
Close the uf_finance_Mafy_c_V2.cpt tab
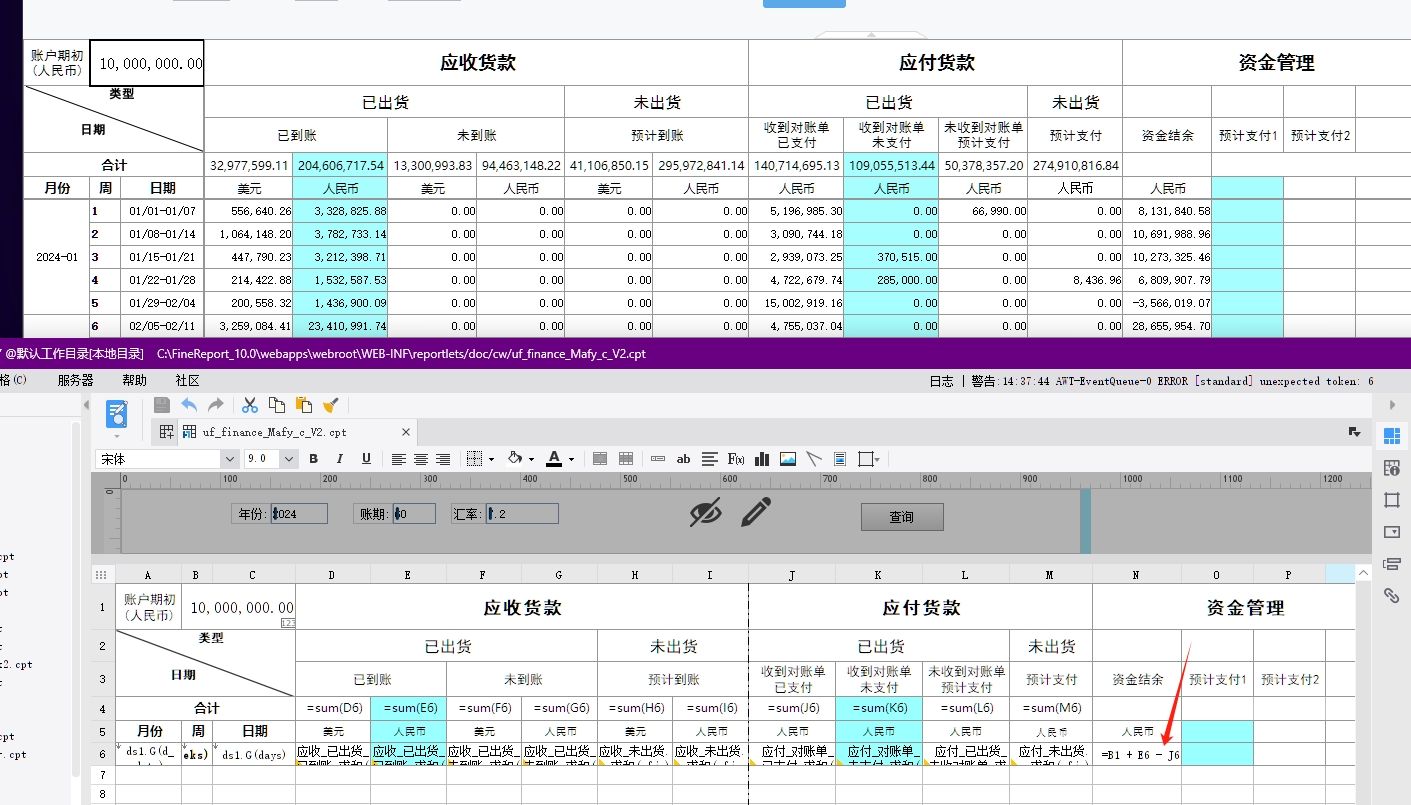coord(406,432)
